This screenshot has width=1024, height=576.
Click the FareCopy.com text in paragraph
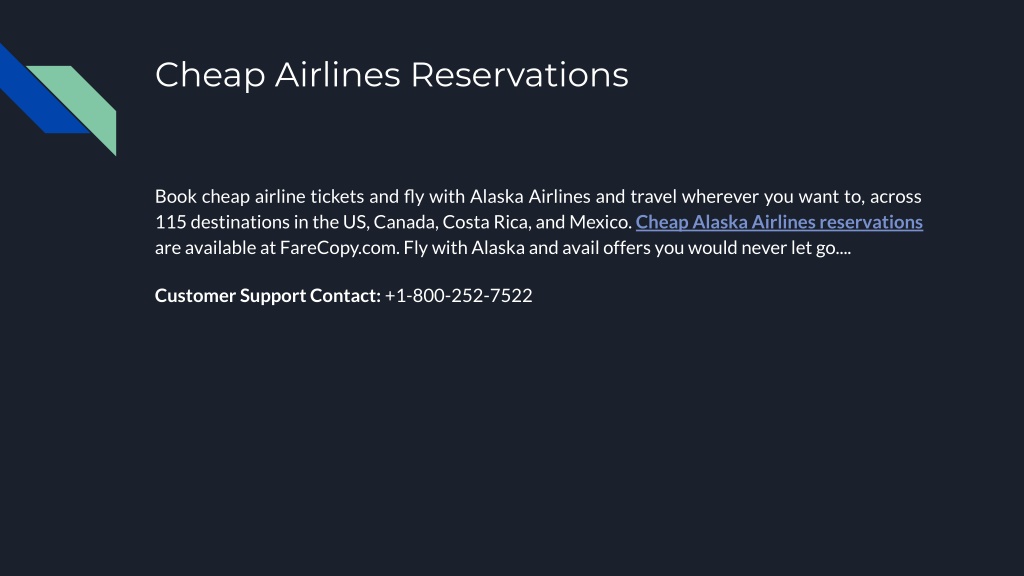[x=339, y=249]
